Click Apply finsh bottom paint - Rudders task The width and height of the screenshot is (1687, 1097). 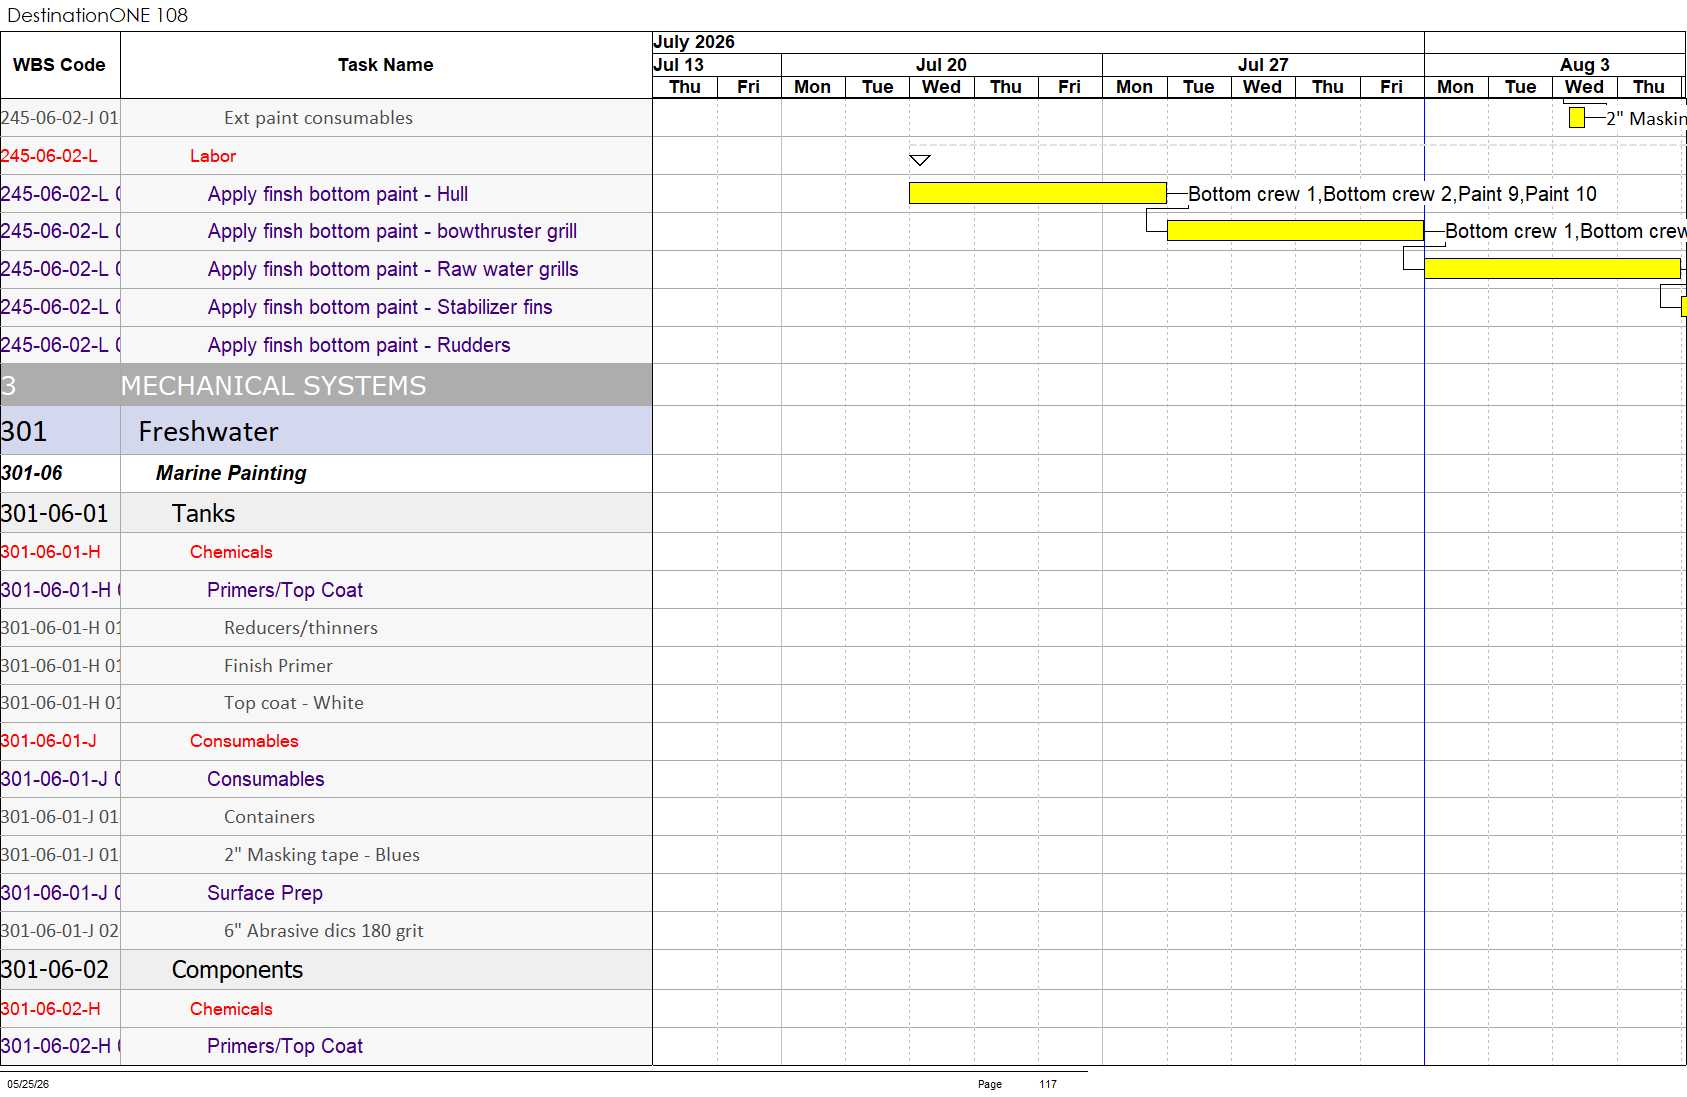(359, 345)
